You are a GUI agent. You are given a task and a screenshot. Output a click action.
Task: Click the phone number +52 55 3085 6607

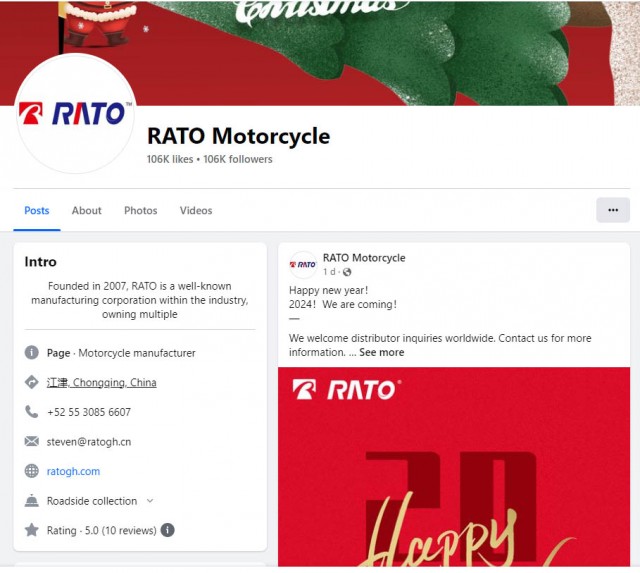click(x=89, y=412)
